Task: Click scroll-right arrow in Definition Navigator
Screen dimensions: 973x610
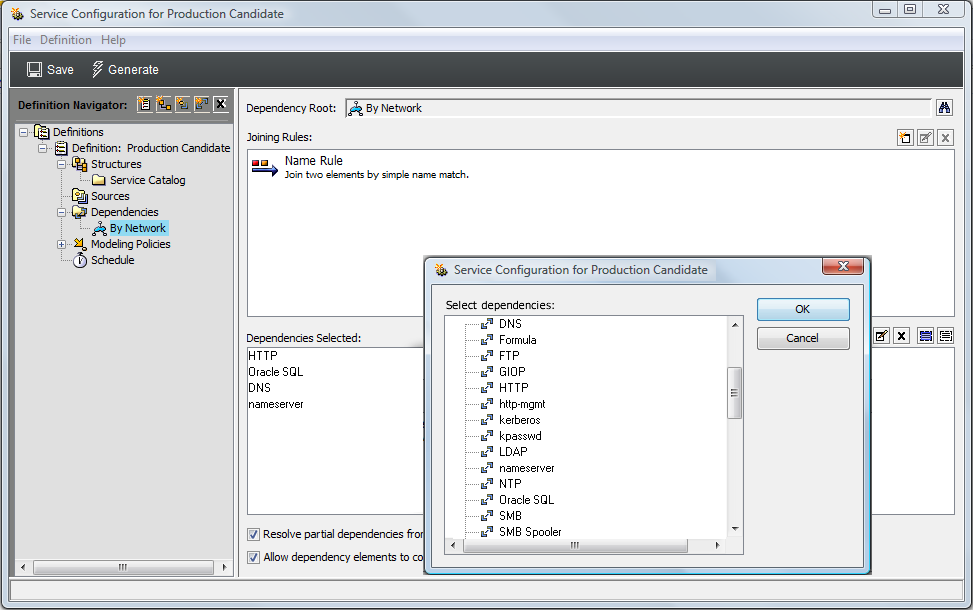Action: [224, 567]
